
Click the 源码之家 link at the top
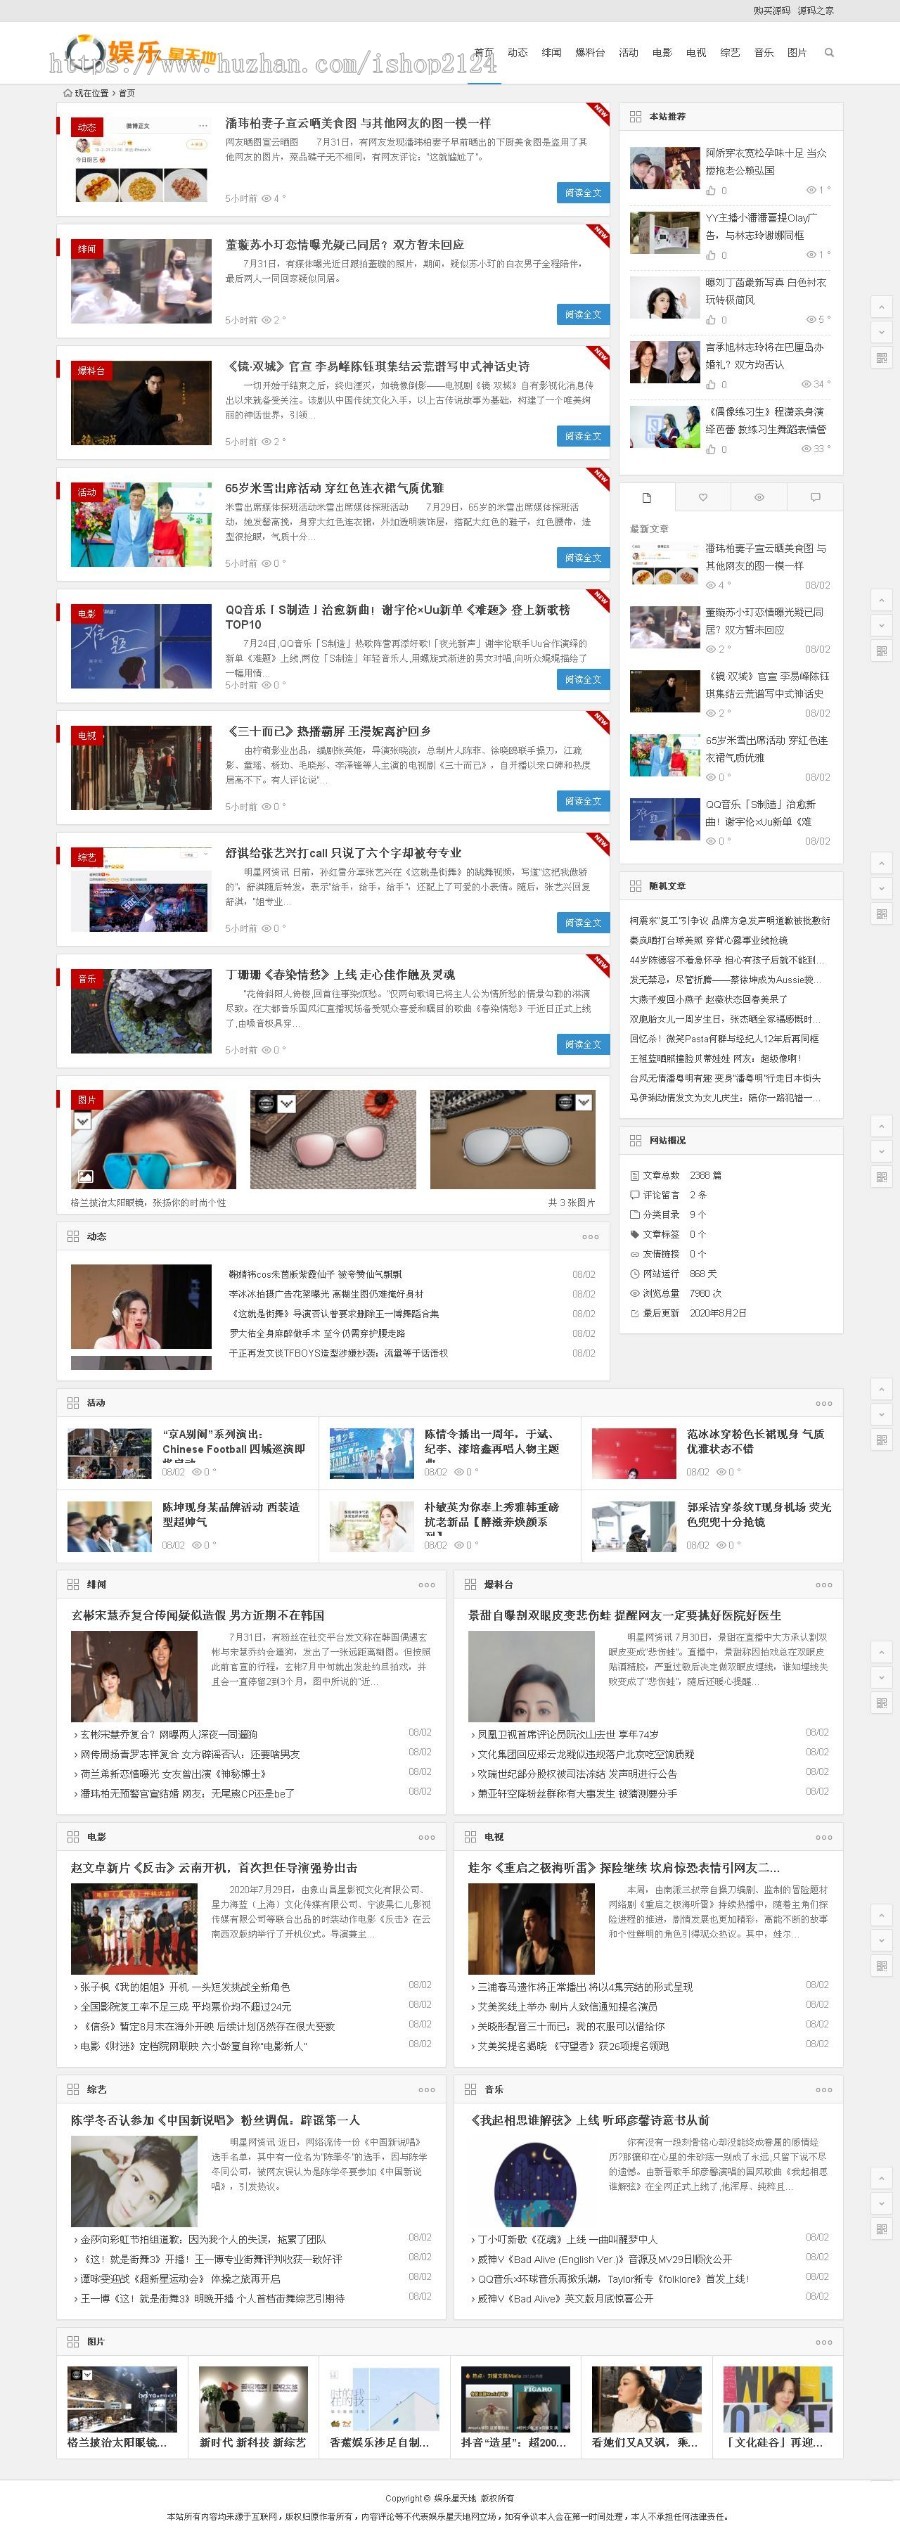(815, 10)
